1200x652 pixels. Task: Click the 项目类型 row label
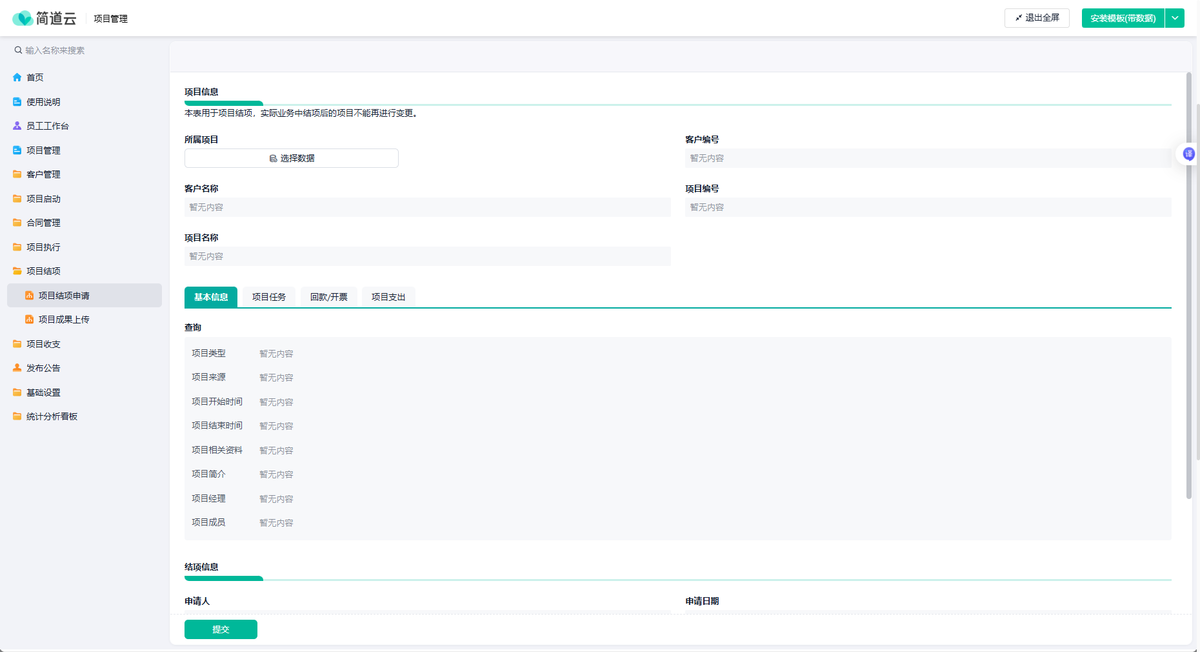pos(209,353)
